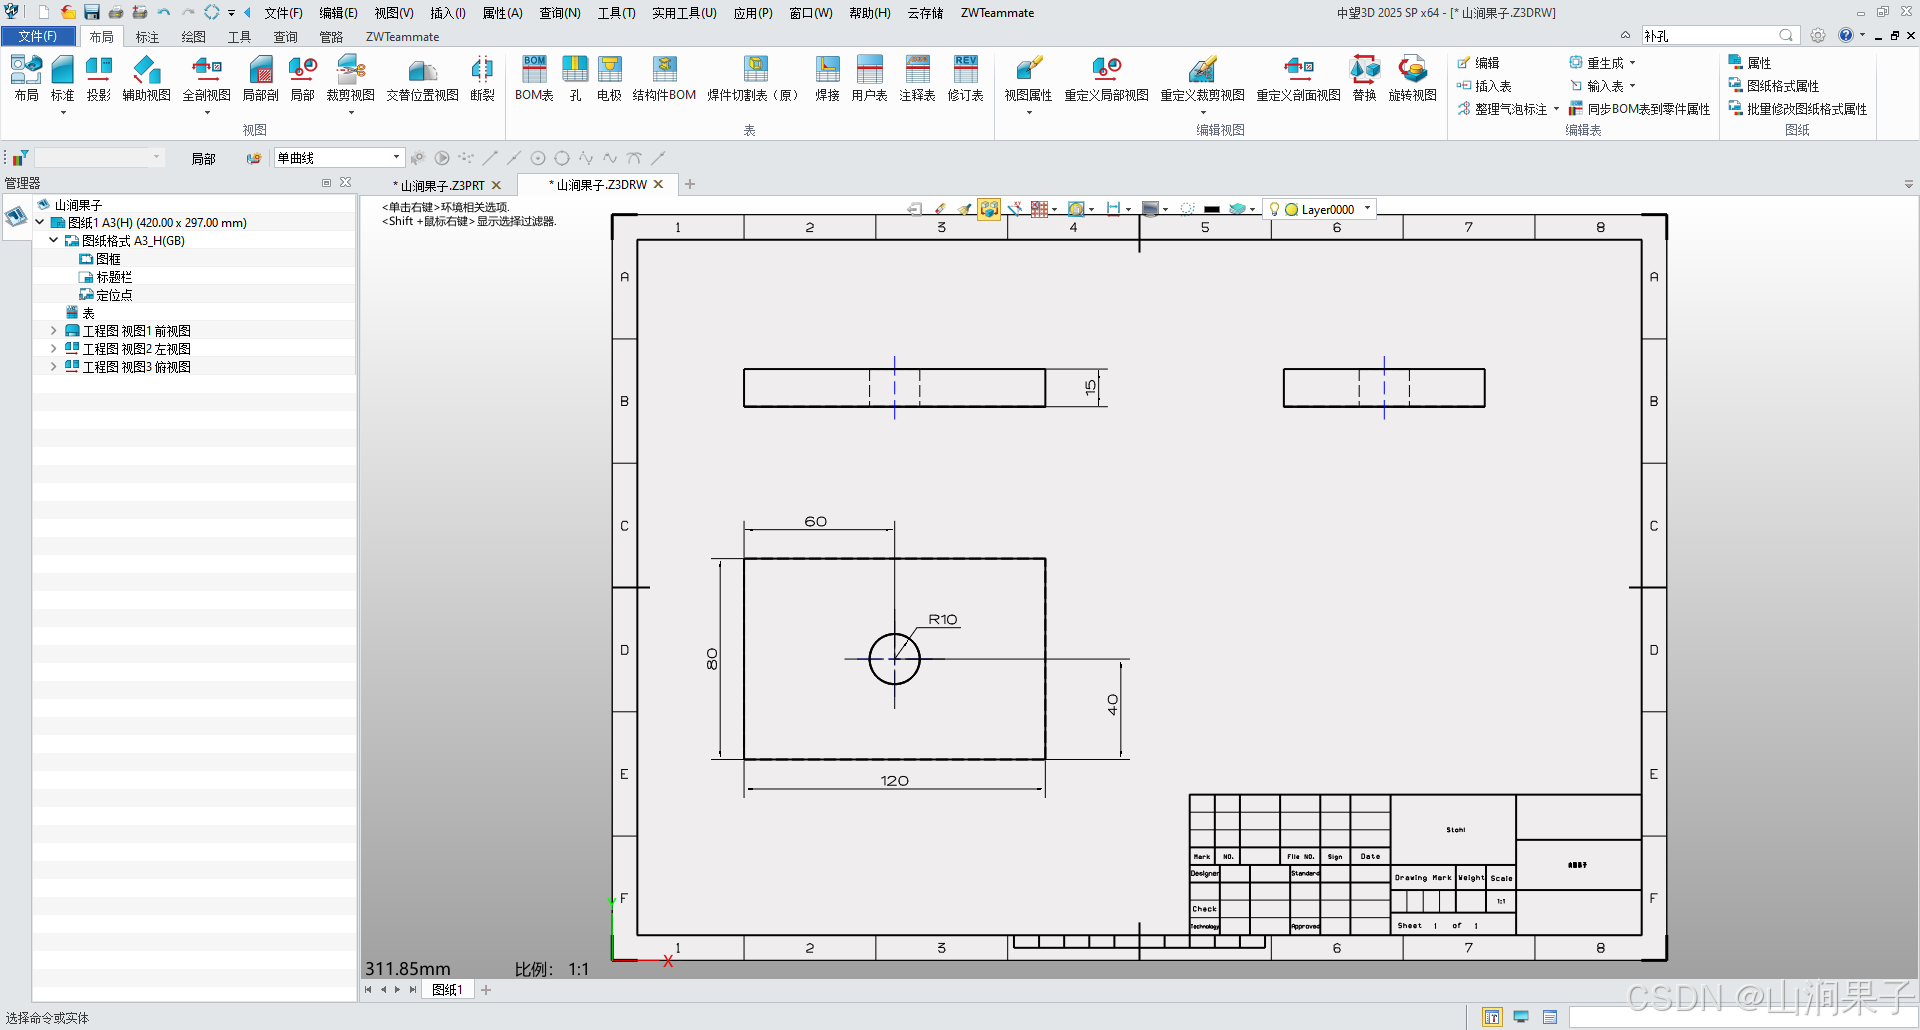The image size is (1920, 1030).
Task: Click the command search field containing 补孔
Action: 1720,36
